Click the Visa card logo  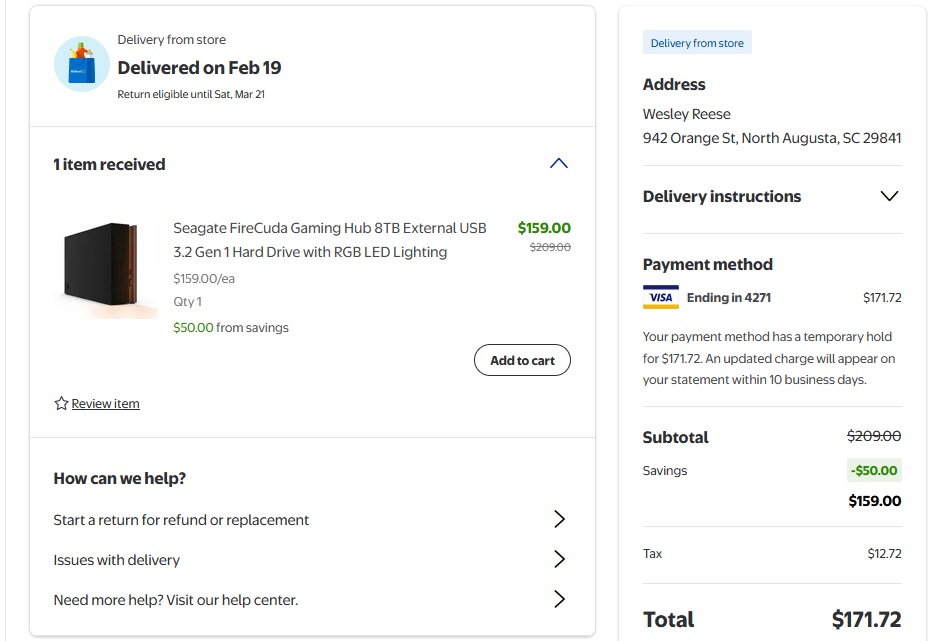tap(660, 297)
